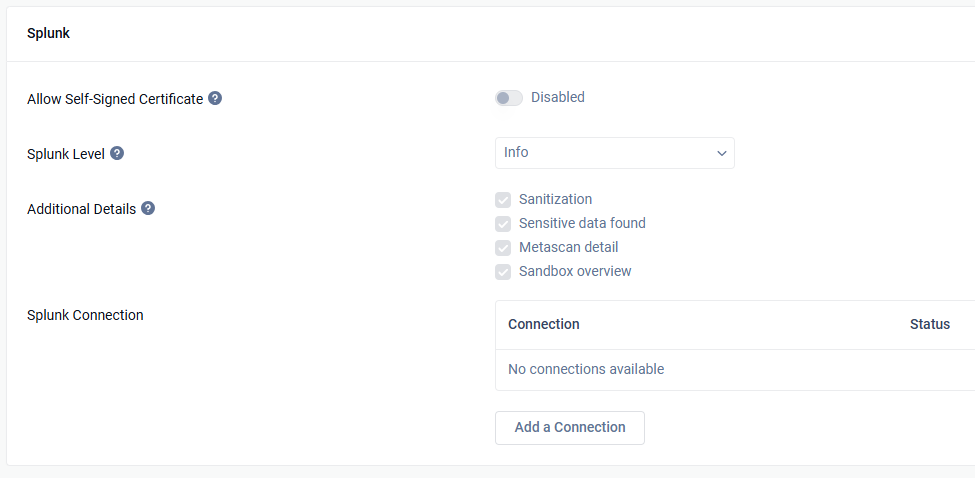Screen dimensions: 975x478
Task: Click the Splunk Level label
Action: (x=66, y=154)
